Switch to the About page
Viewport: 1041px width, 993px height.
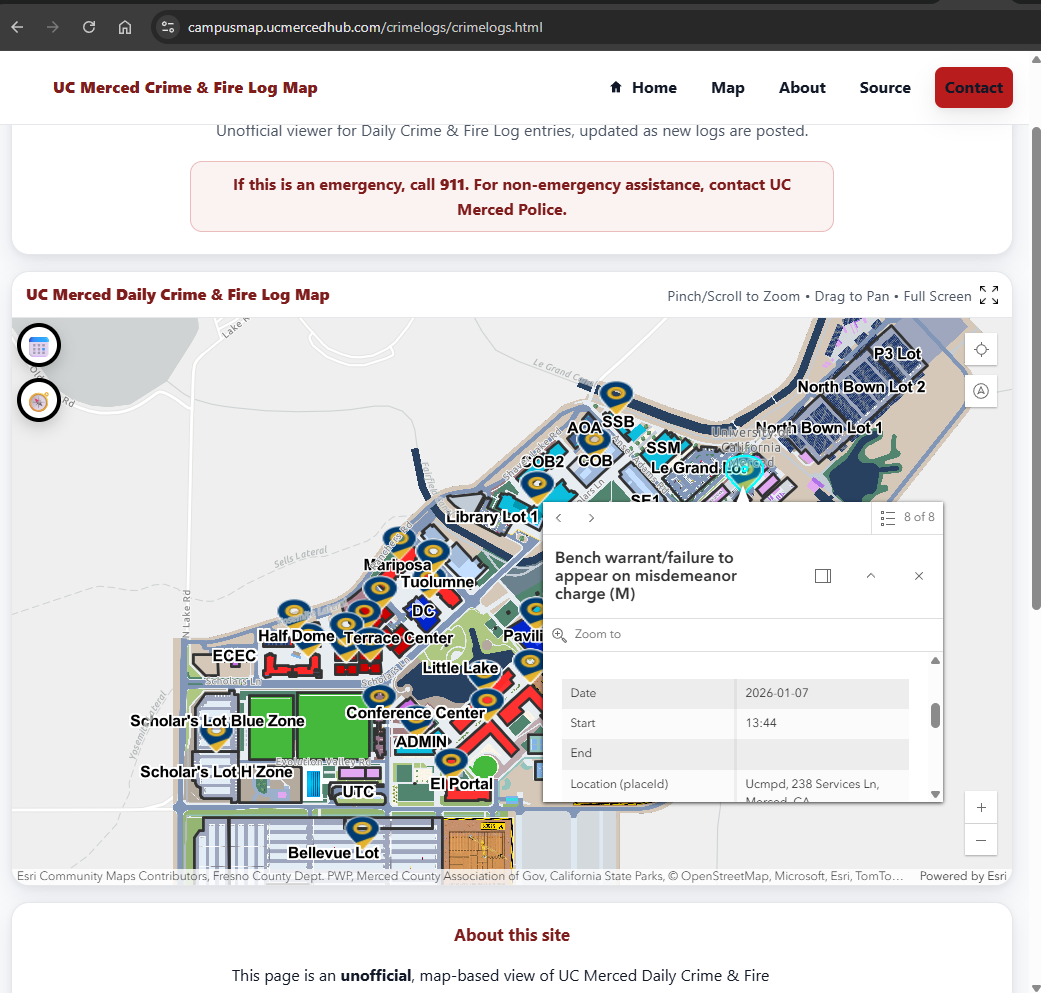coord(801,87)
